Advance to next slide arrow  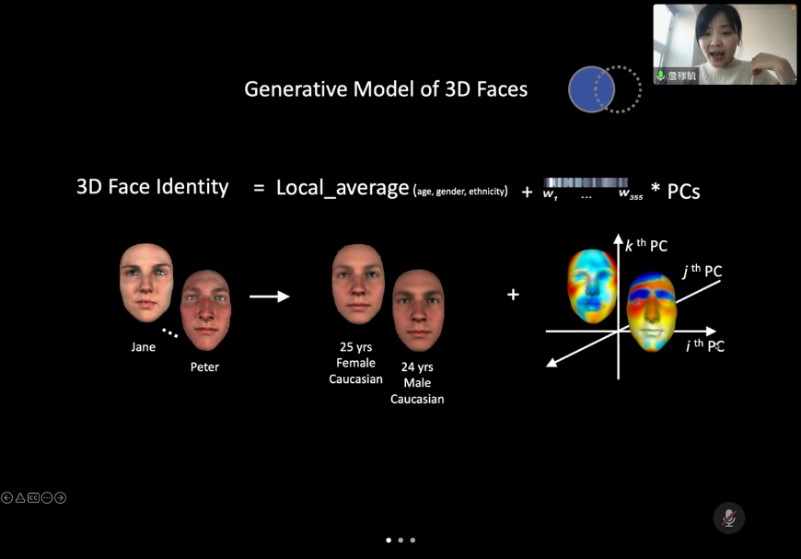click(60, 498)
